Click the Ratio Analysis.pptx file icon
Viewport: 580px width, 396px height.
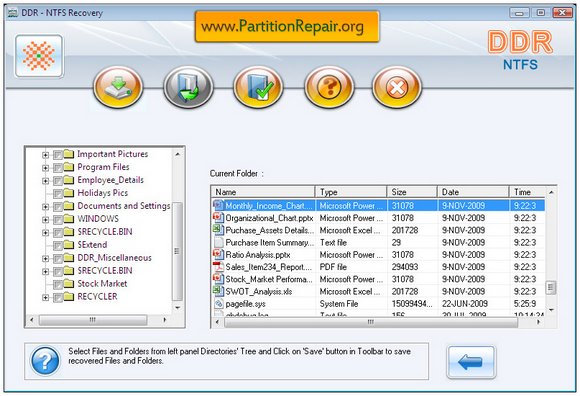tap(219, 254)
